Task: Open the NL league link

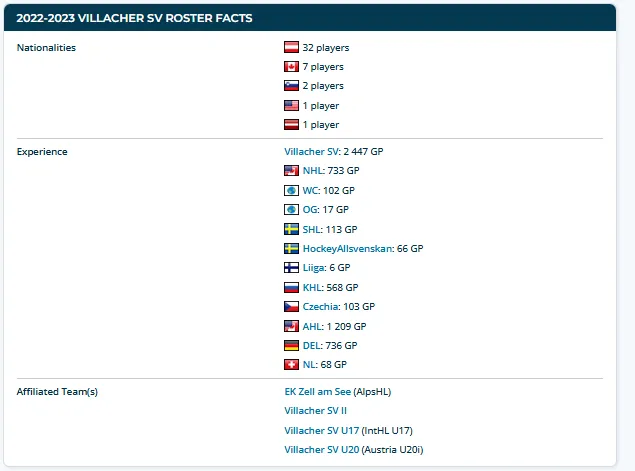Action: point(309,364)
